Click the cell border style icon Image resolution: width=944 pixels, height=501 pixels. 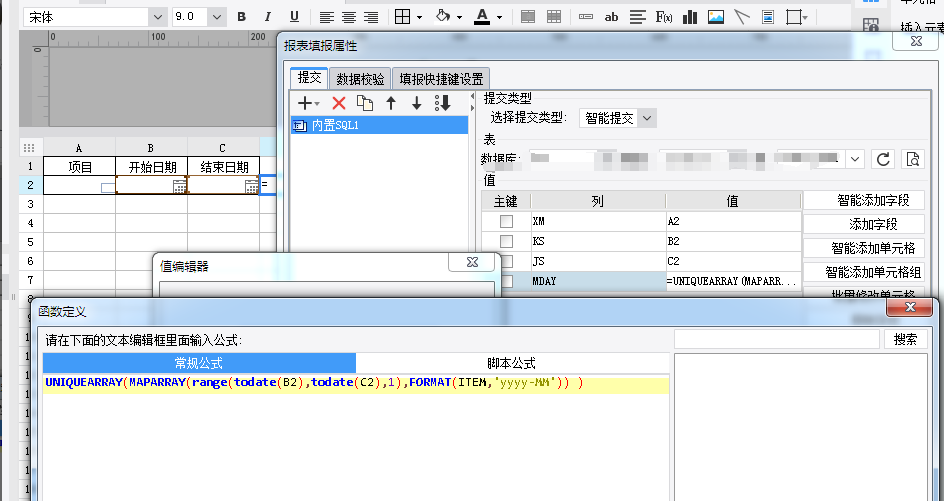(x=402, y=17)
